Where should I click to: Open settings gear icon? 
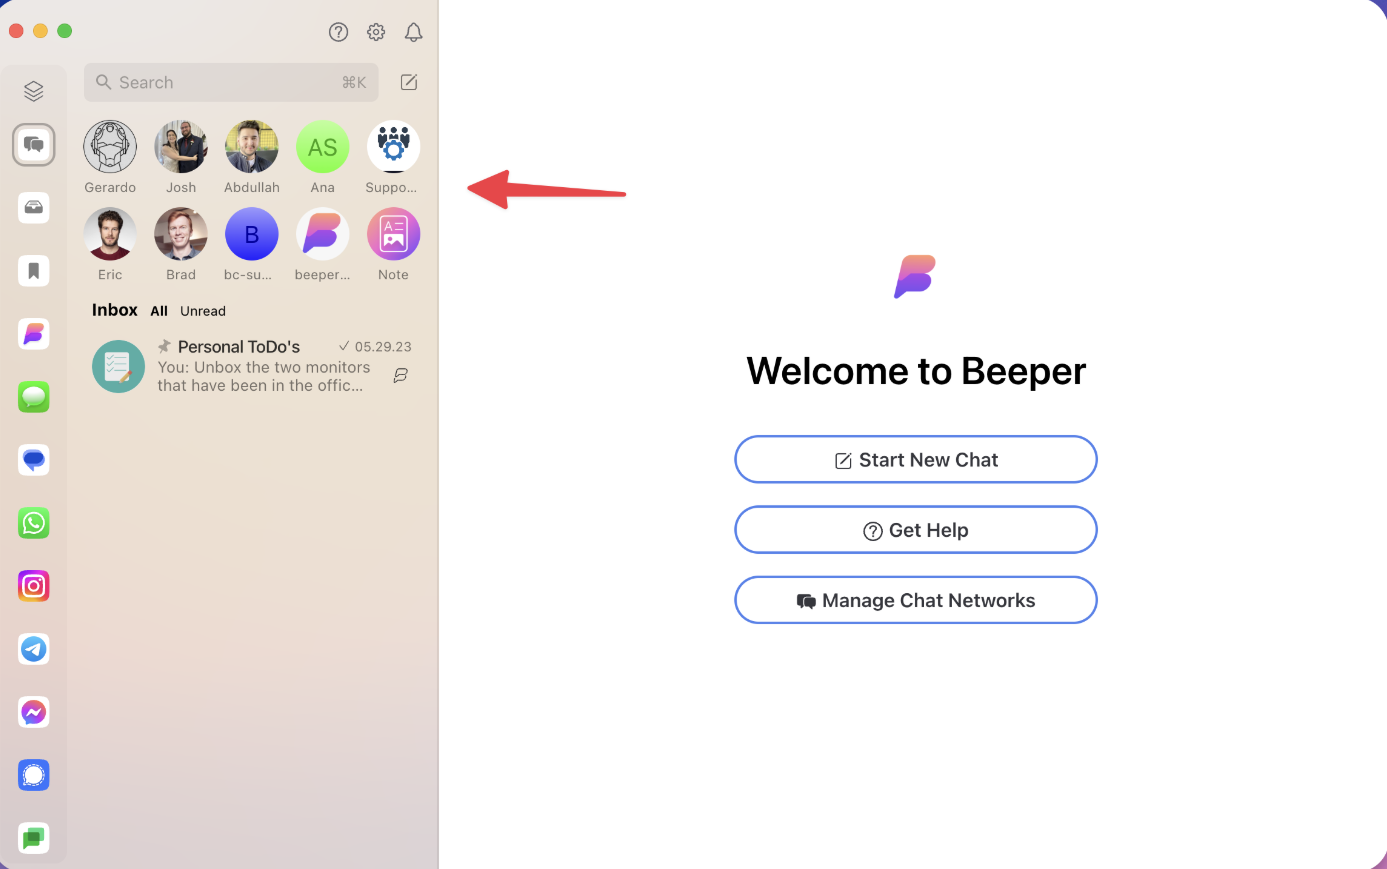click(x=376, y=32)
